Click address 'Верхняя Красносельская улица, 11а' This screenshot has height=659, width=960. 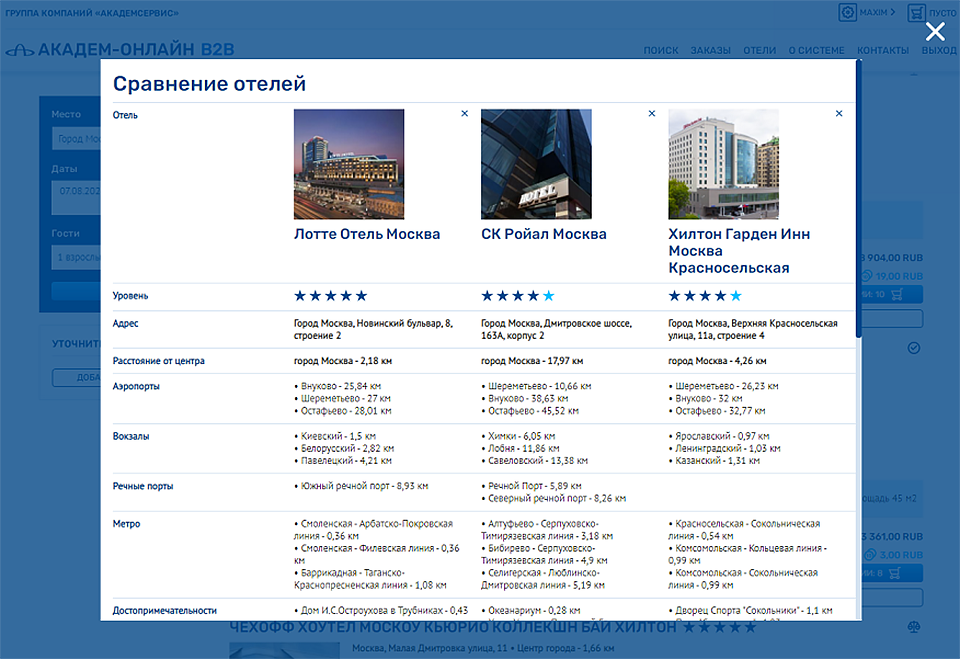point(753,330)
